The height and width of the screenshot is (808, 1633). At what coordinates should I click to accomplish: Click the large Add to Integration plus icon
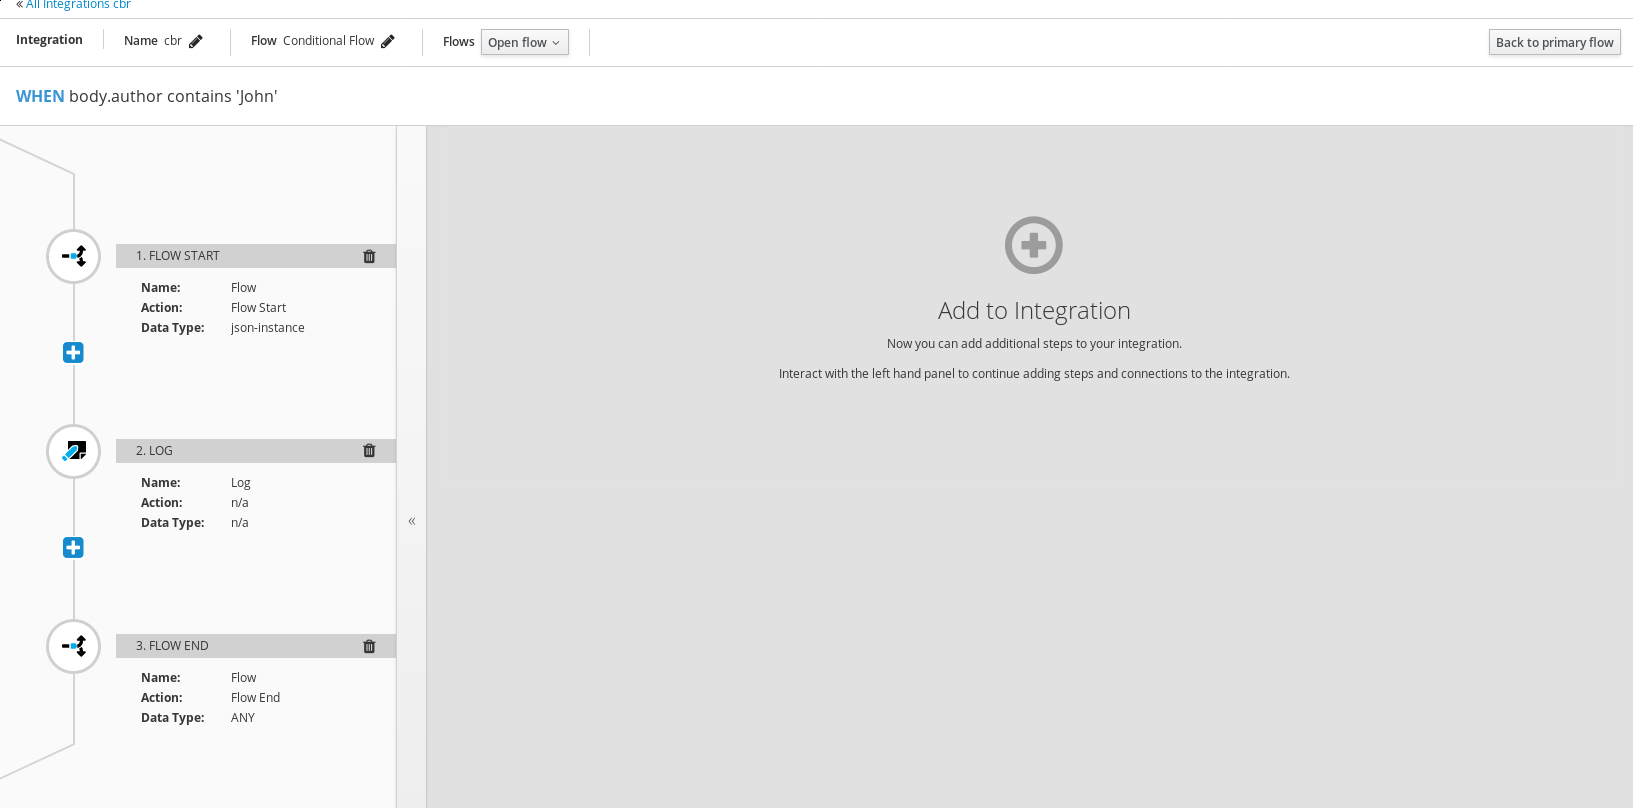coord(1034,245)
